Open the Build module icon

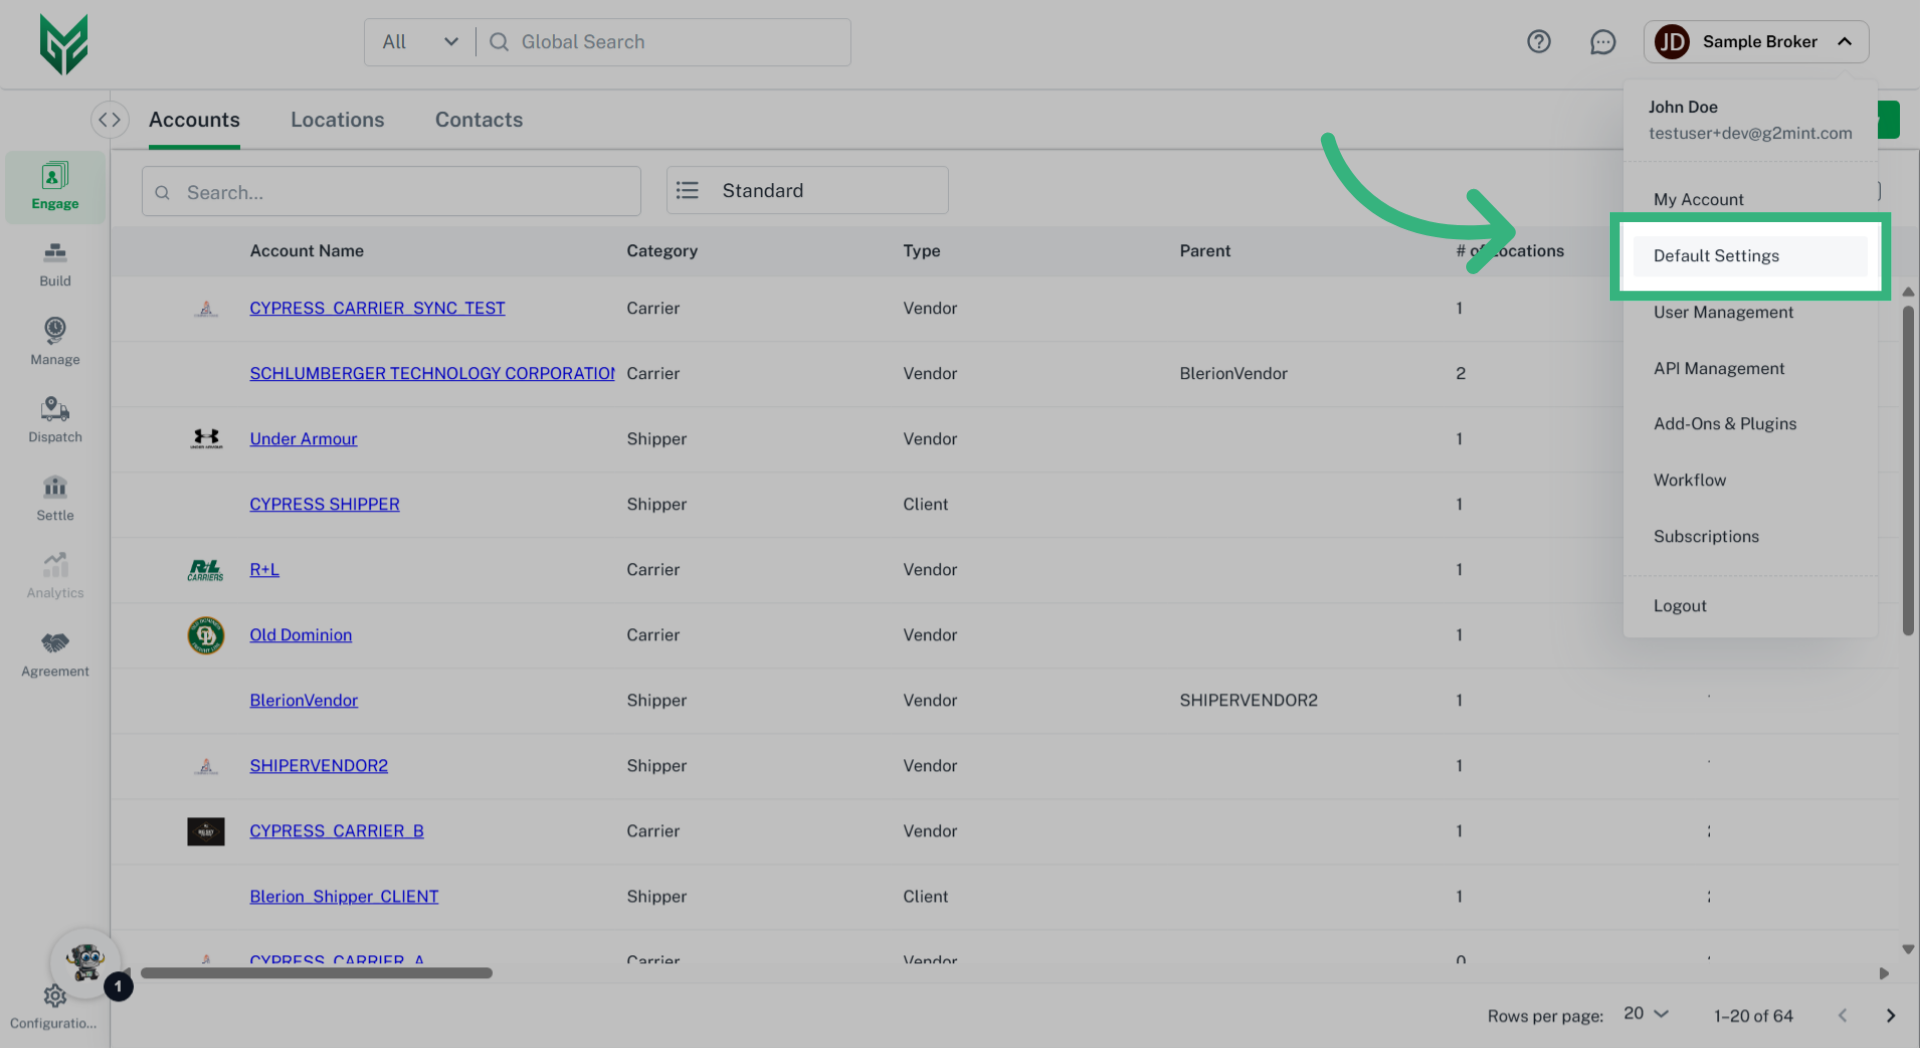tap(54, 262)
